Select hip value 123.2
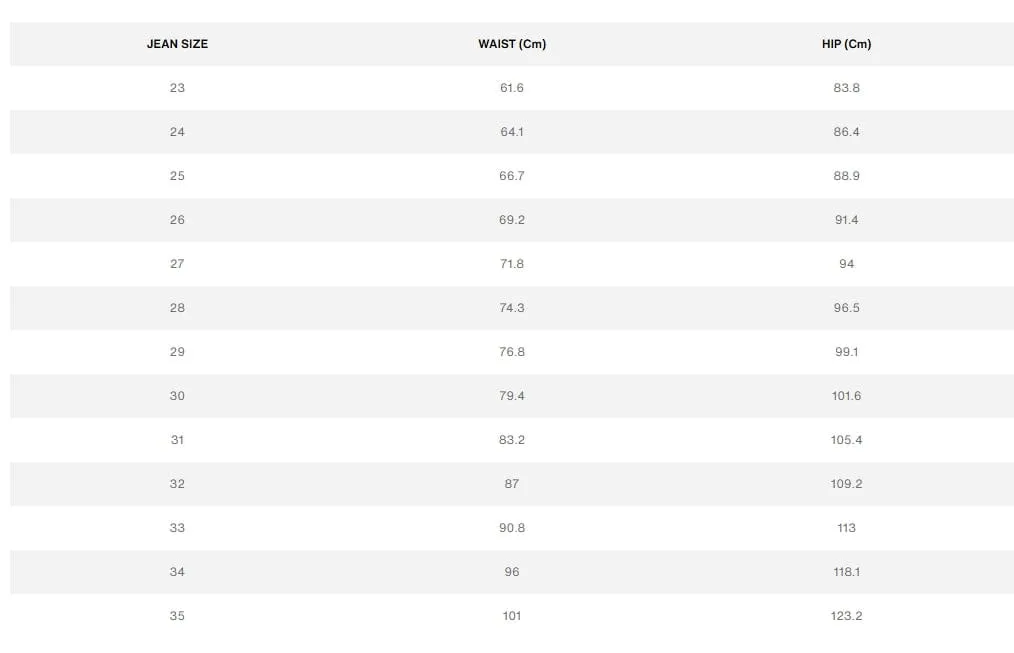1014x653 pixels. point(847,616)
